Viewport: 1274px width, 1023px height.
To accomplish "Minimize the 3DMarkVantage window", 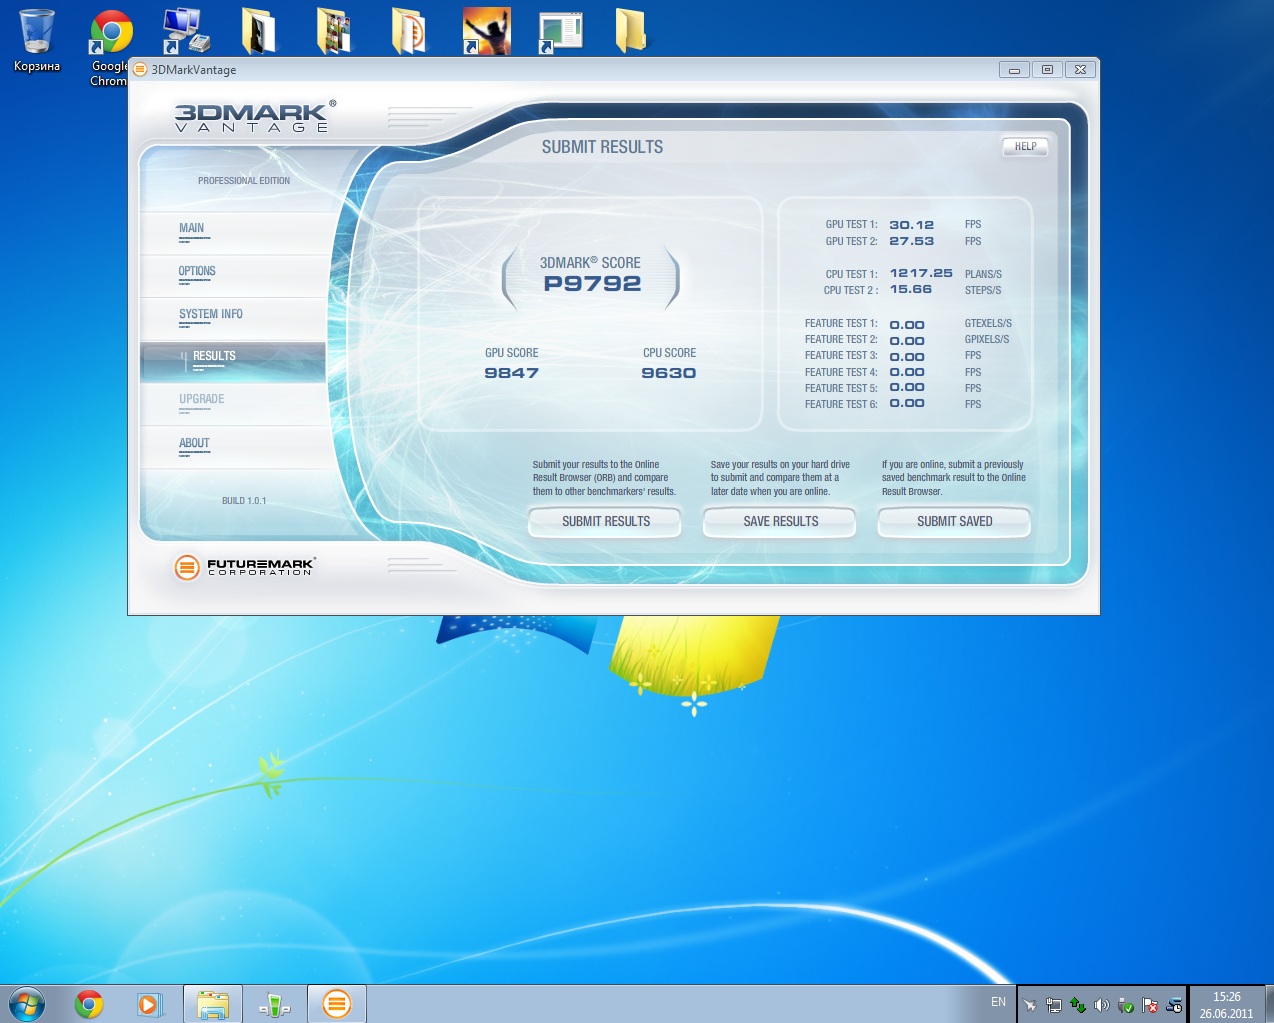I will click(1014, 70).
